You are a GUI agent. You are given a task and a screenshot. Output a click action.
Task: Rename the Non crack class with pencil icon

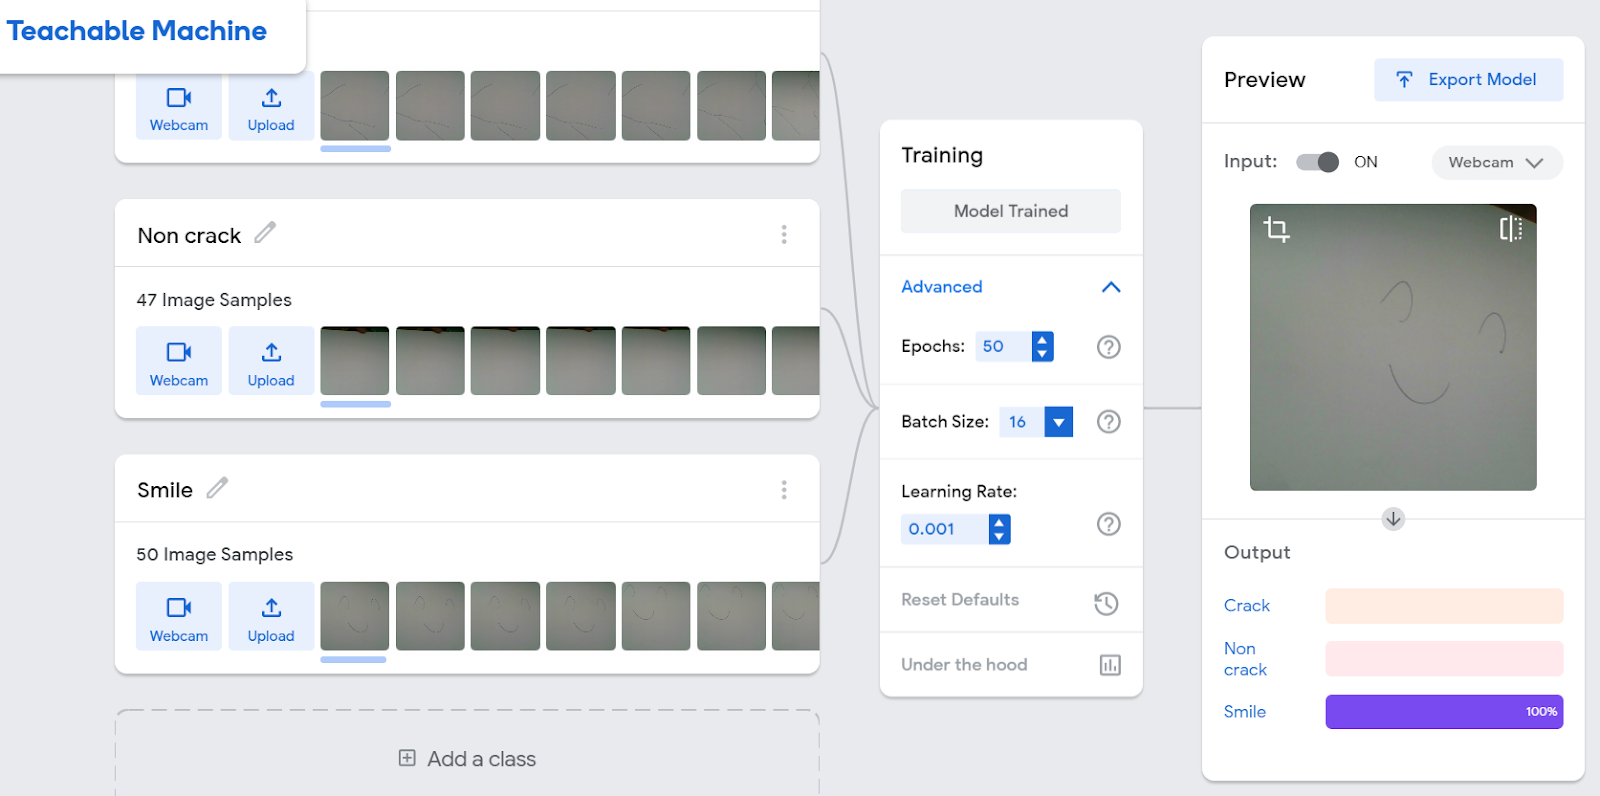tap(265, 233)
